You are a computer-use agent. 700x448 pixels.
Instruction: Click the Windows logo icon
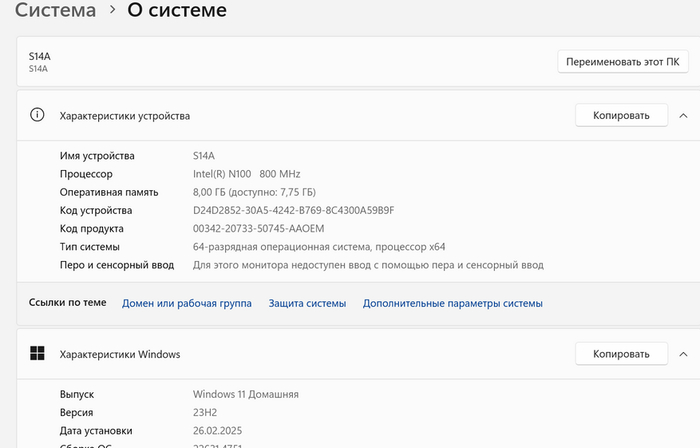pyautogui.click(x=38, y=353)
